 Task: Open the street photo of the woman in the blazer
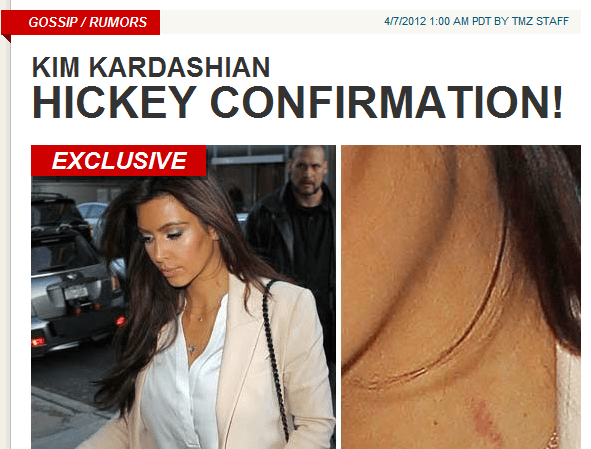(x=183, y=297)
